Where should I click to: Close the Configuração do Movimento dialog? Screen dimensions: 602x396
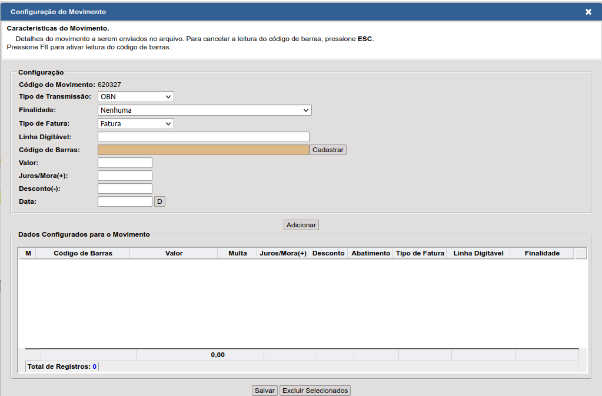click(x=588, y=12)
